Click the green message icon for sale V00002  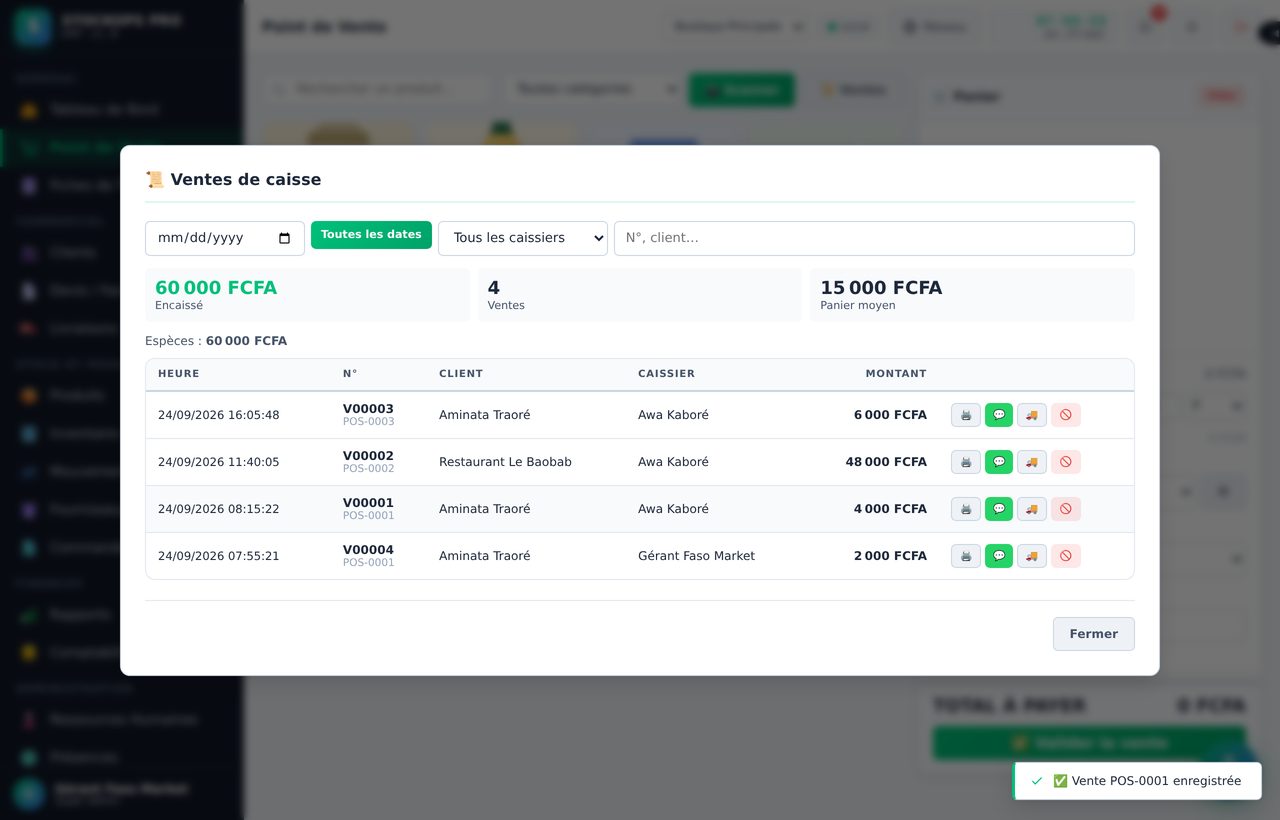pyautogui.click(x=999, y=462)
